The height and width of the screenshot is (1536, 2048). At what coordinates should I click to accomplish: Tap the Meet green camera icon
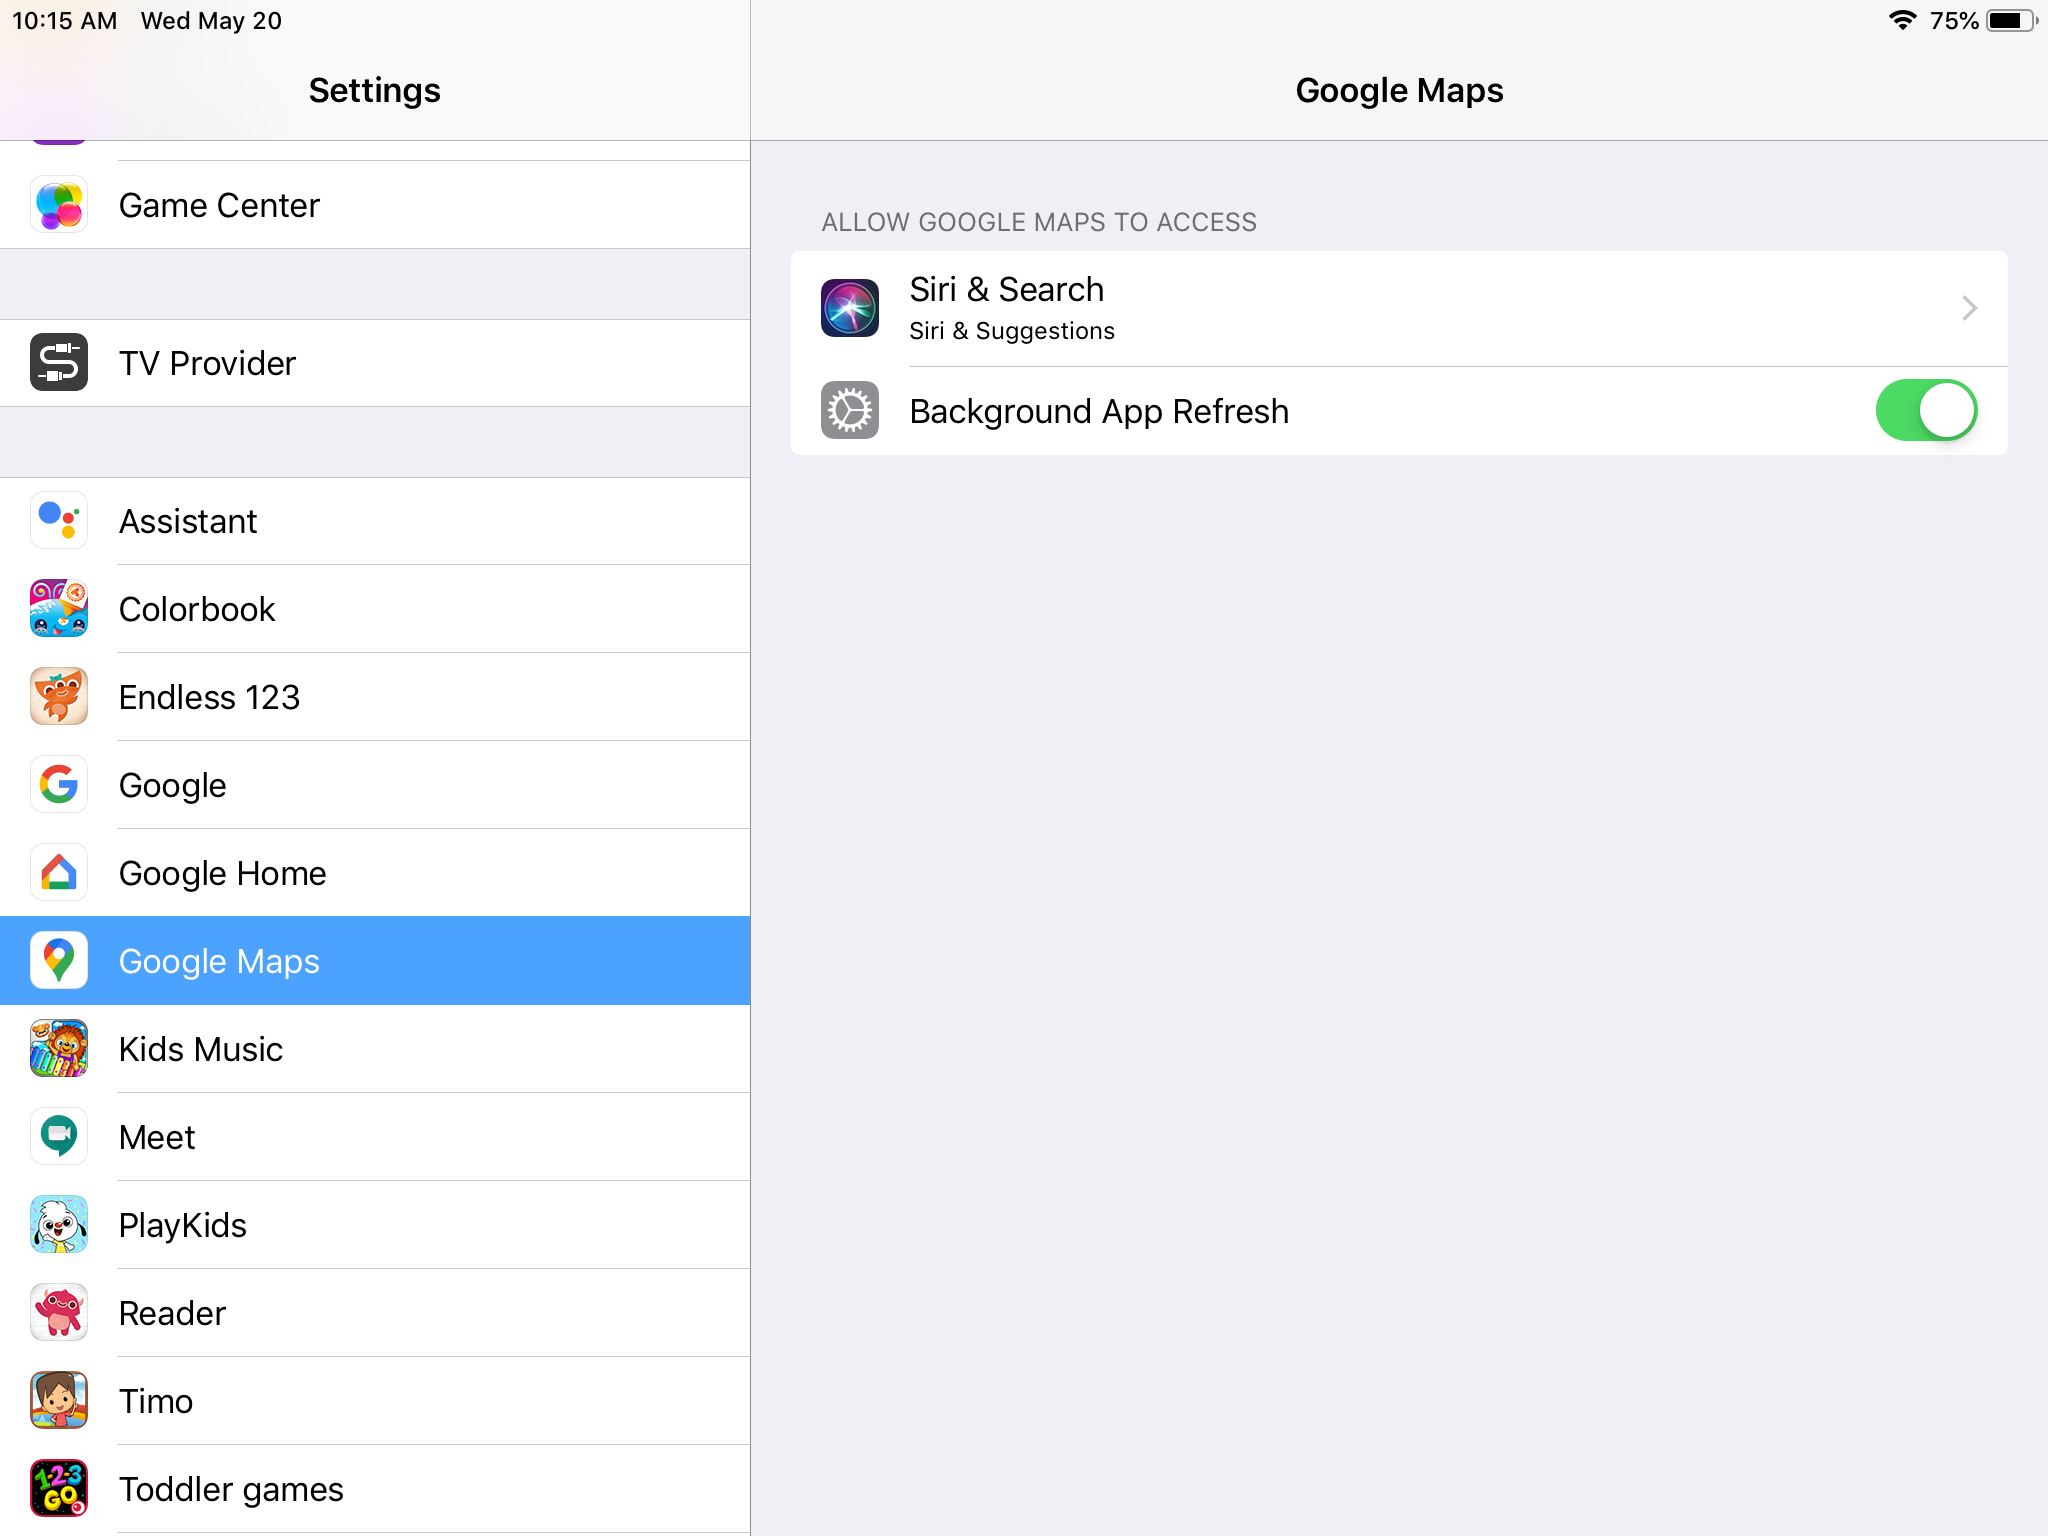(x=59, y=1137)
